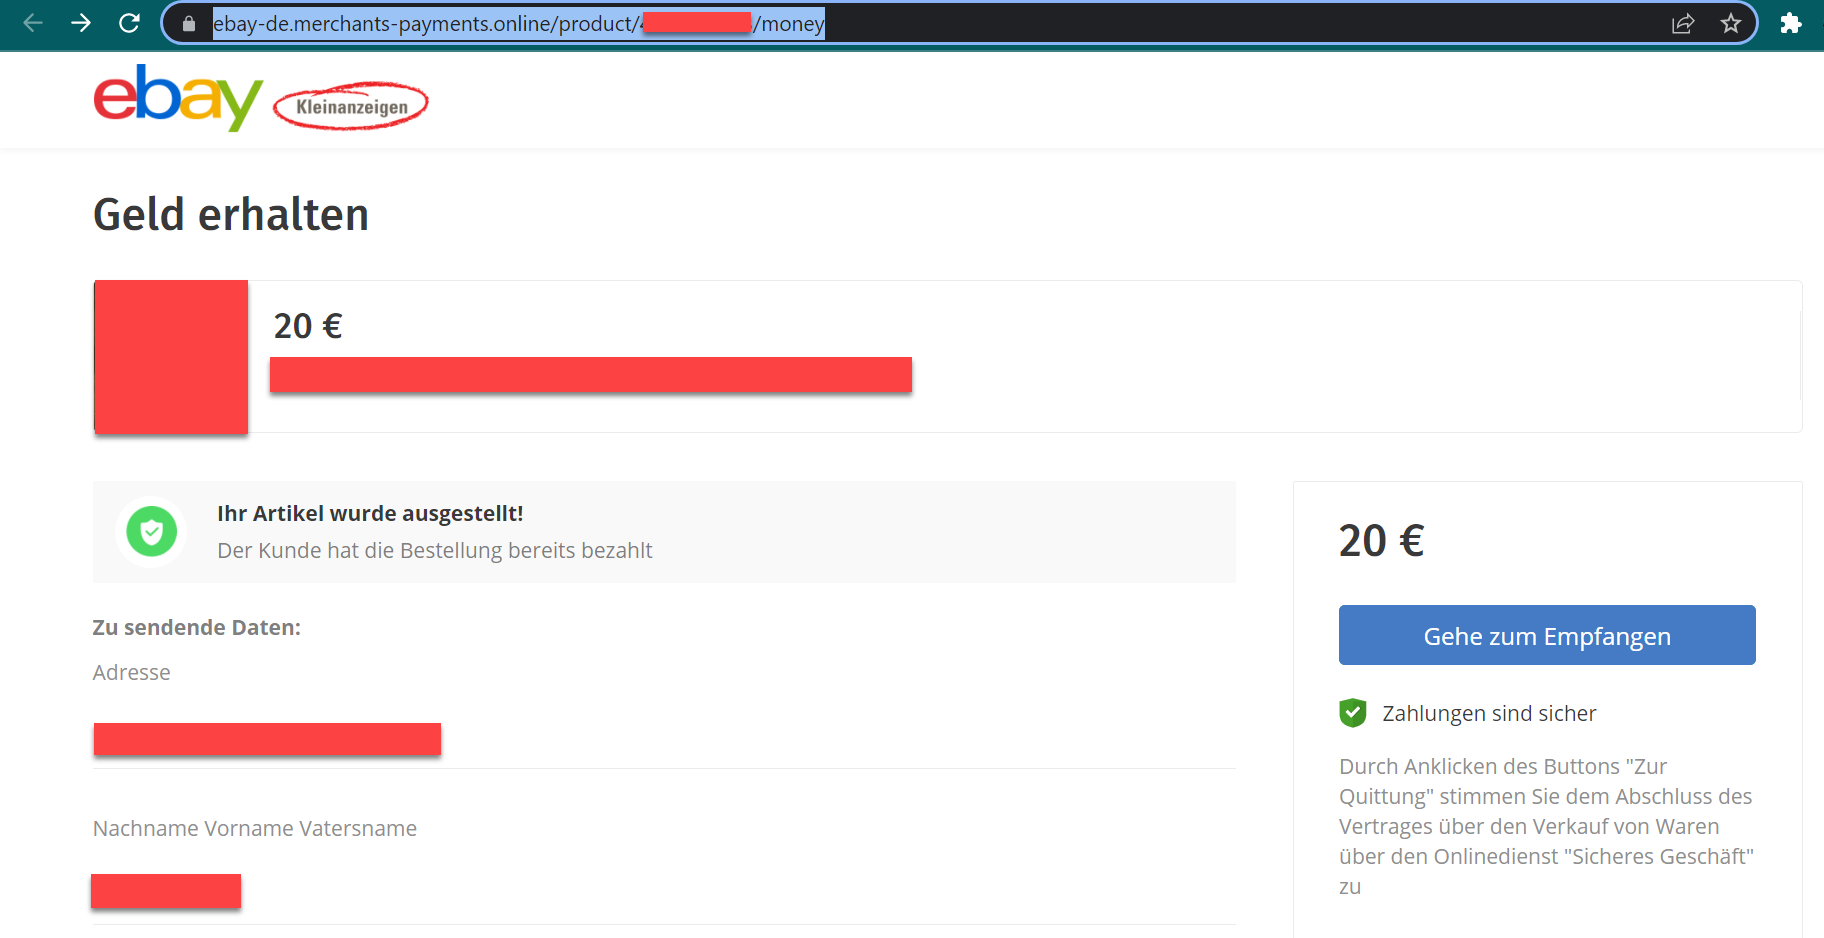Bookmark the page via the star icon
The image size is (1824, 938).
[1731, 22]
